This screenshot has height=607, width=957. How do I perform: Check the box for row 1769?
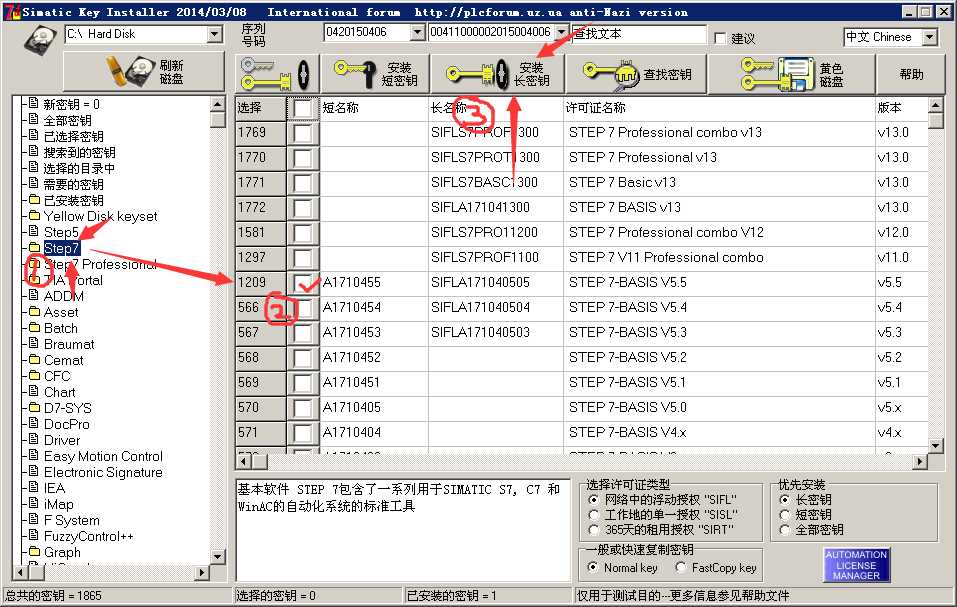303,133
